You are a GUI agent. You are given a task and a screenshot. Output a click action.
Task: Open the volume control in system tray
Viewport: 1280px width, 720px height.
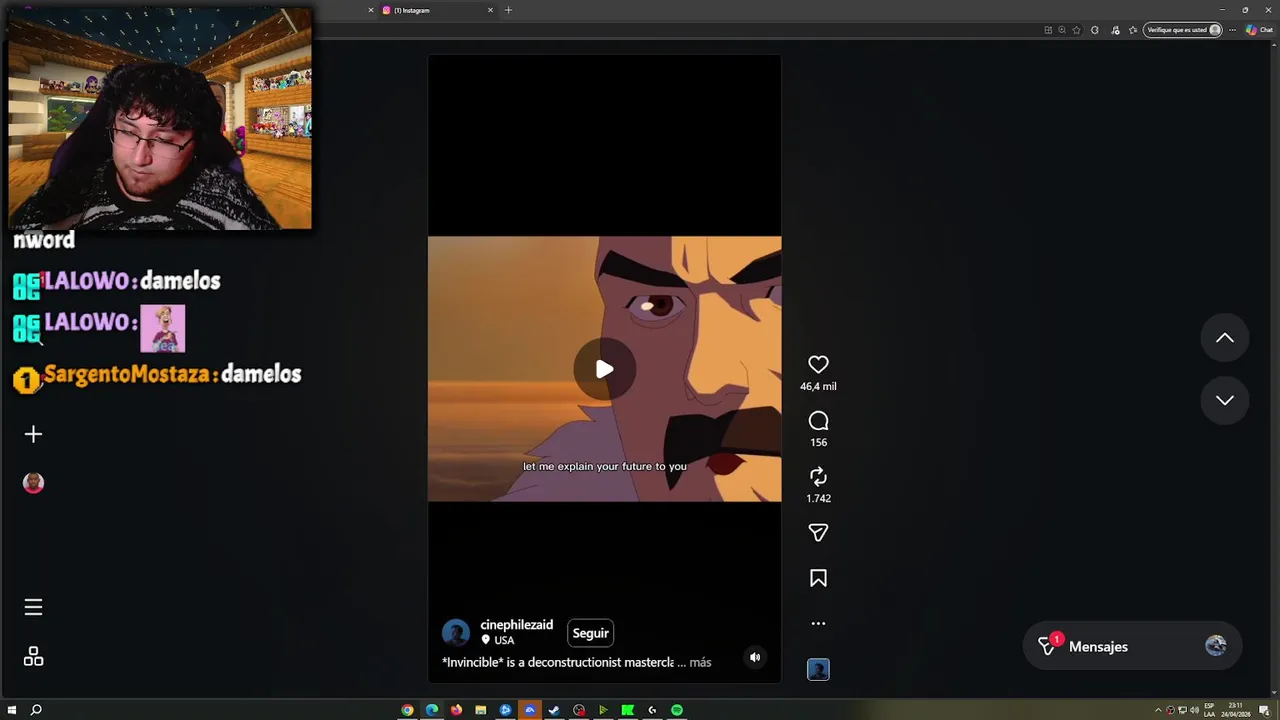[1194, 710]
